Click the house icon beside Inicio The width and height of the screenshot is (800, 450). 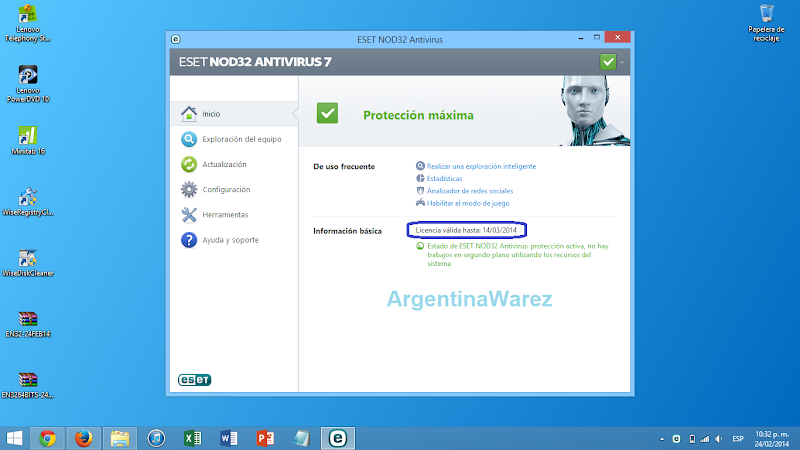[189, 114]
